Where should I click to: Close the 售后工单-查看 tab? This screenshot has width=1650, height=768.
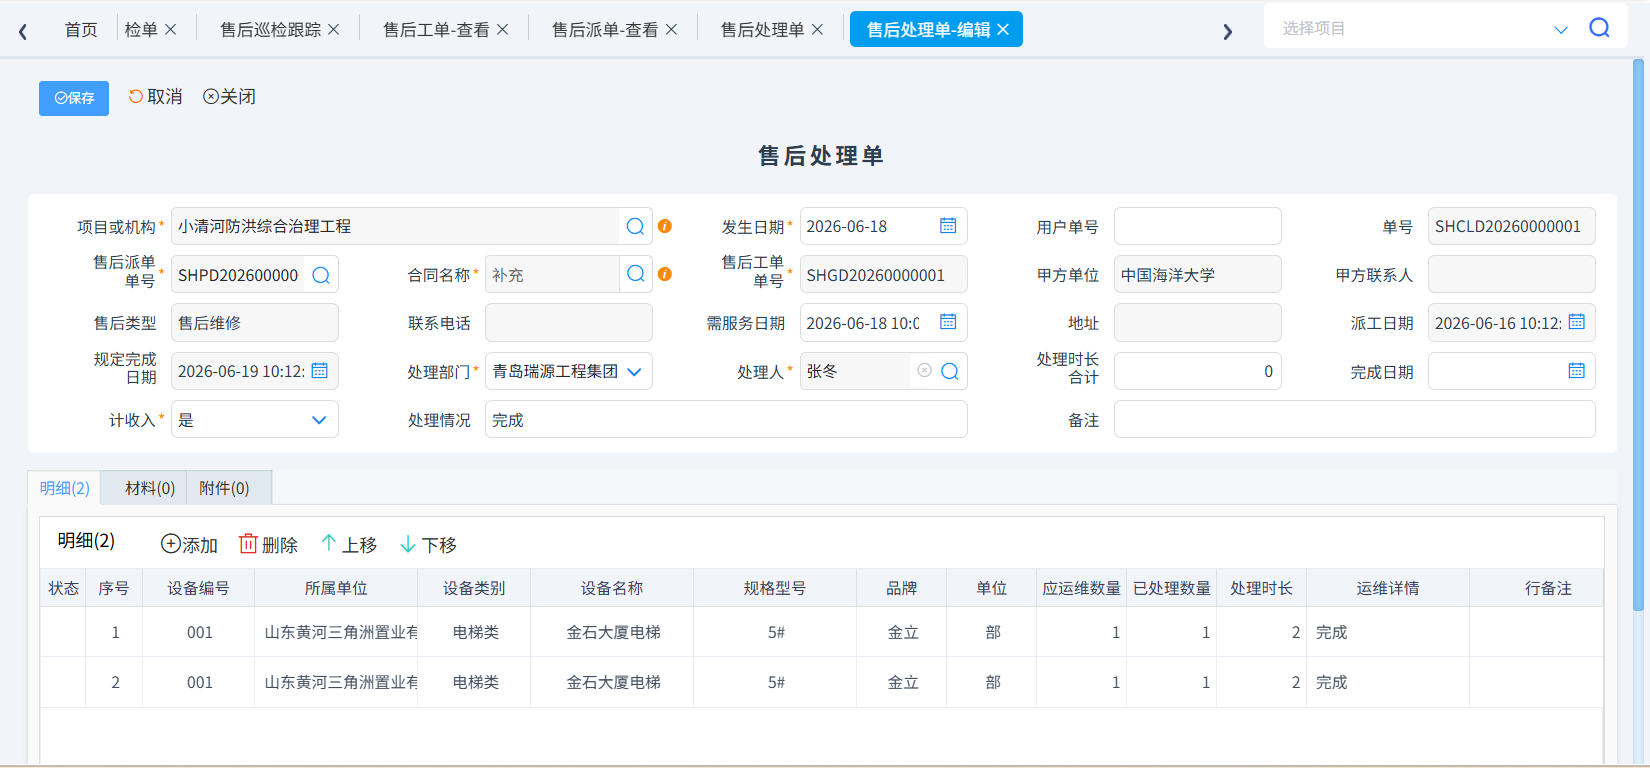coord(503,30)
